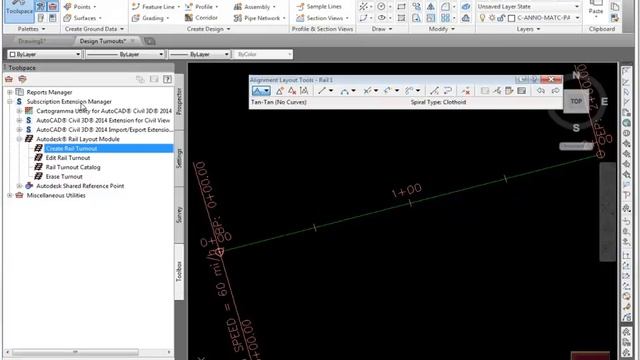The width and height of the screenshot is (640, 360).
Task: Expand the Reports Manager node
Action: [x=10, y=92]
